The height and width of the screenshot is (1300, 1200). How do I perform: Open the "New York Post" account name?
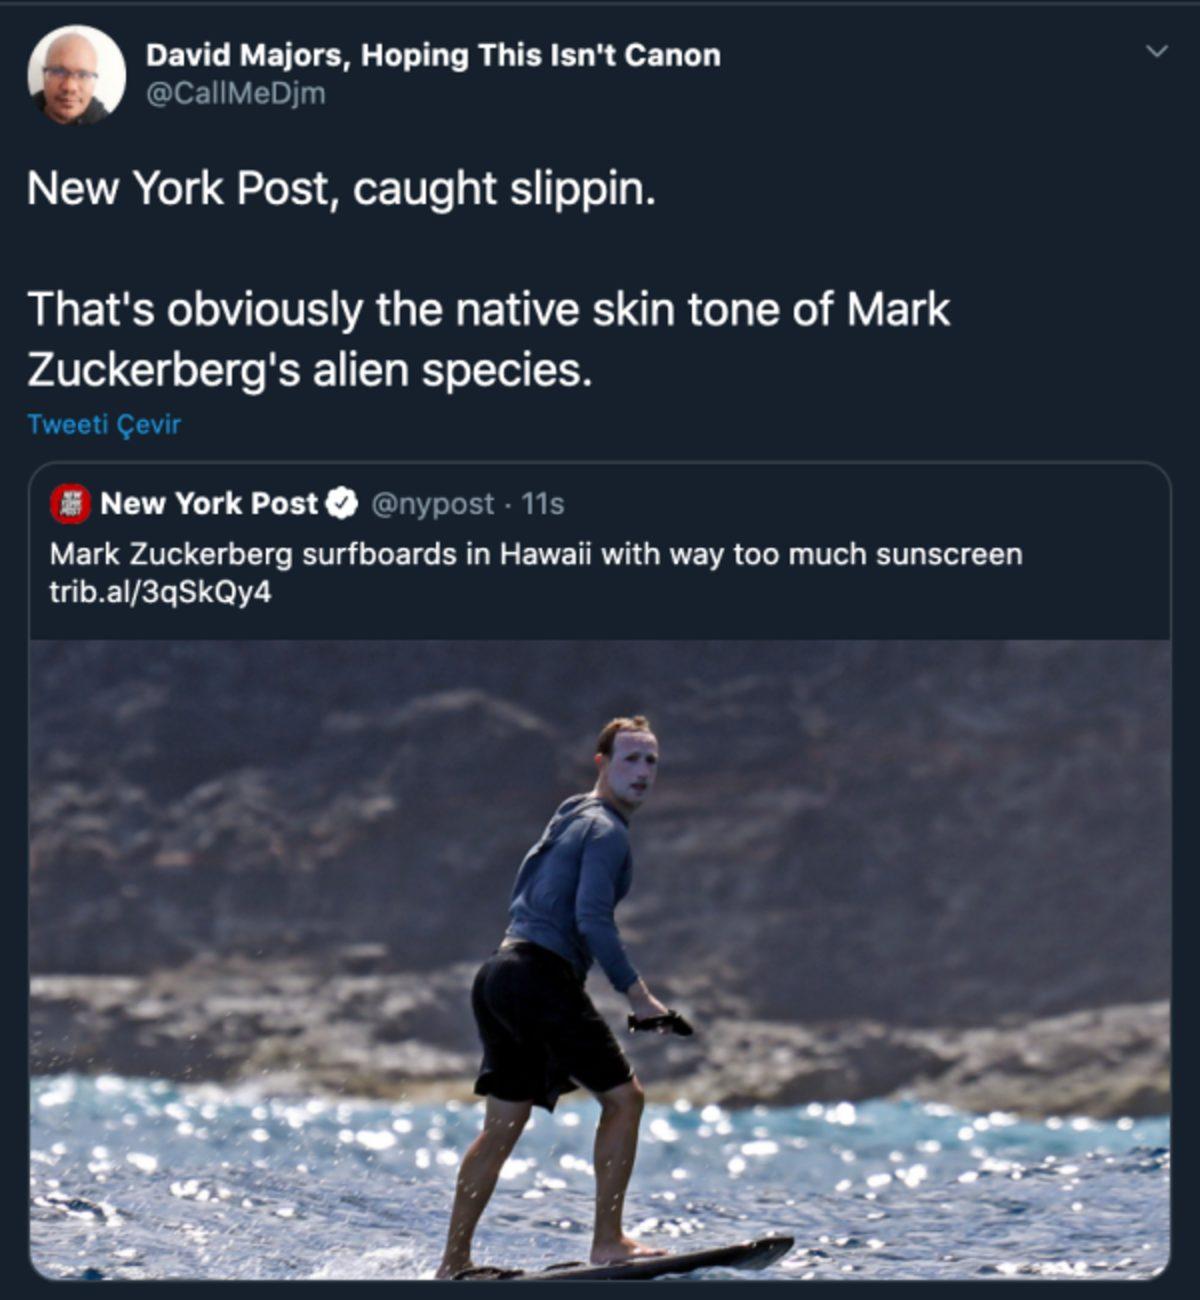209,504
